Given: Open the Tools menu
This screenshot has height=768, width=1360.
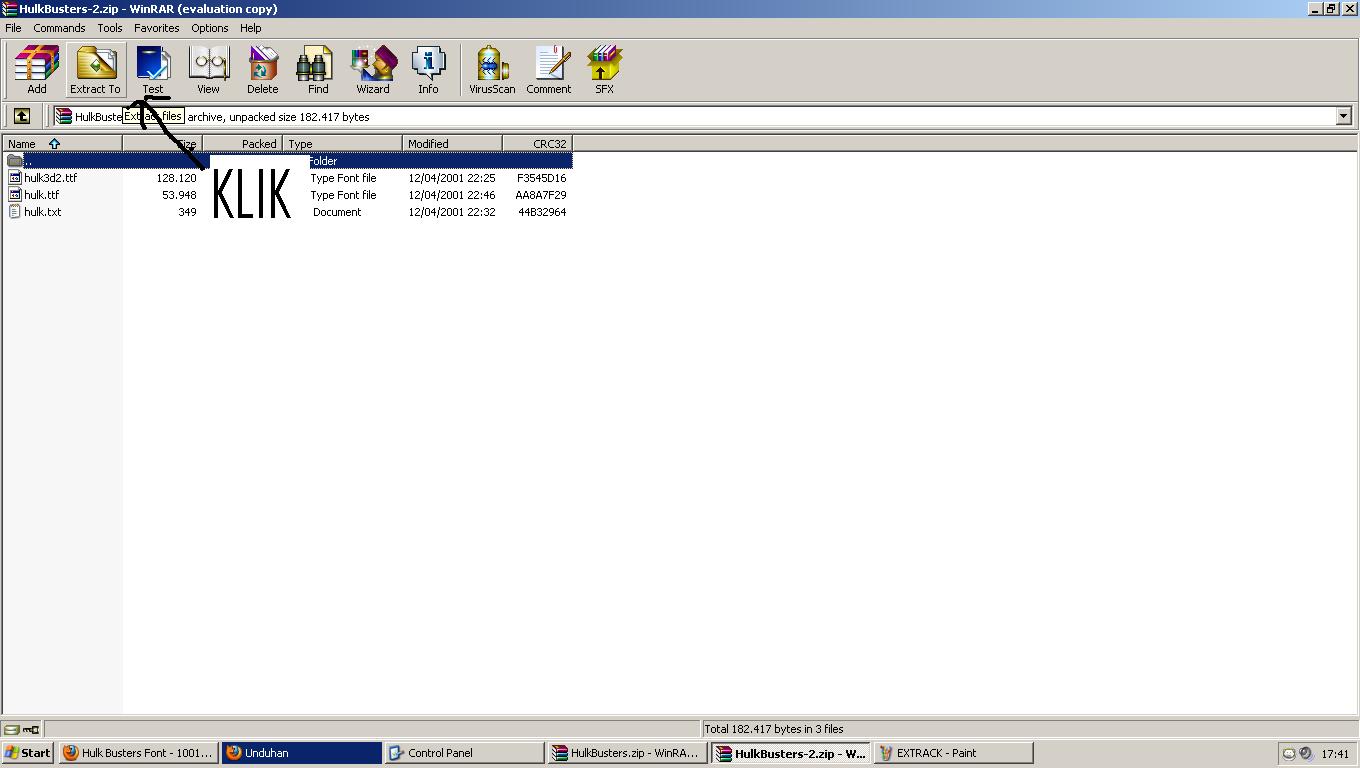Looking at the screenshot, I should [x=110, y=28].
